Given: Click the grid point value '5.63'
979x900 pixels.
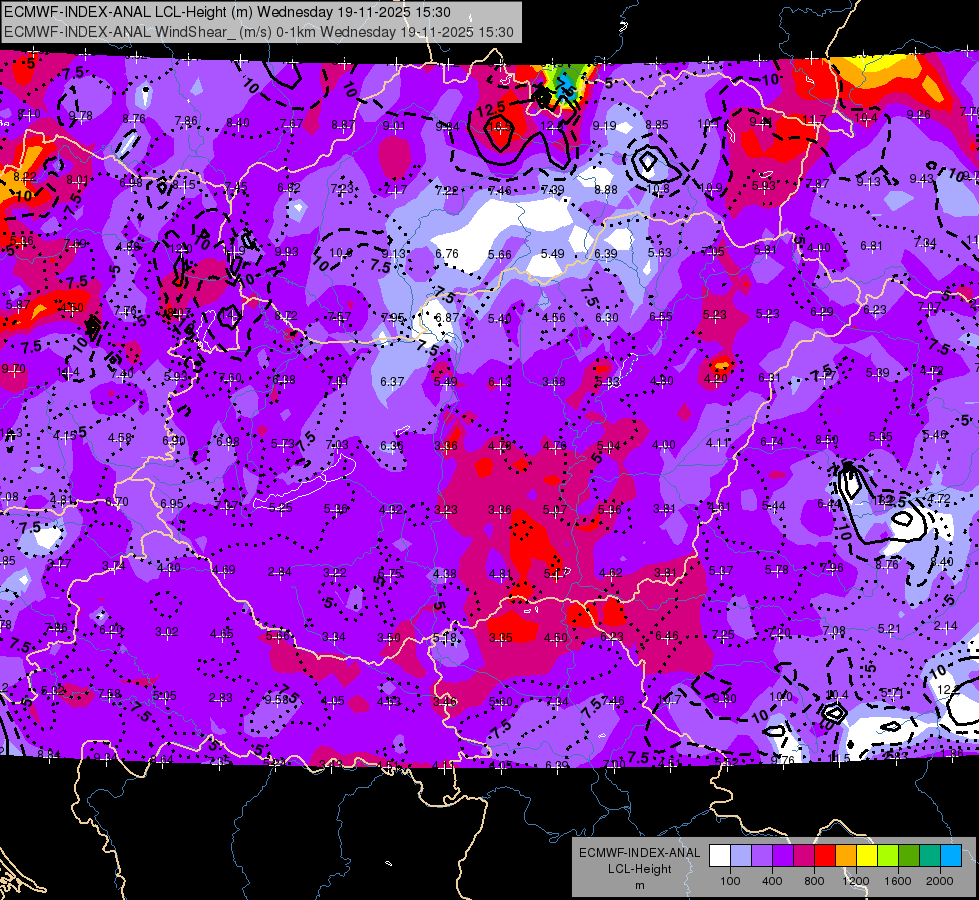Looking at the screenshot, I should tap(659, 252).
